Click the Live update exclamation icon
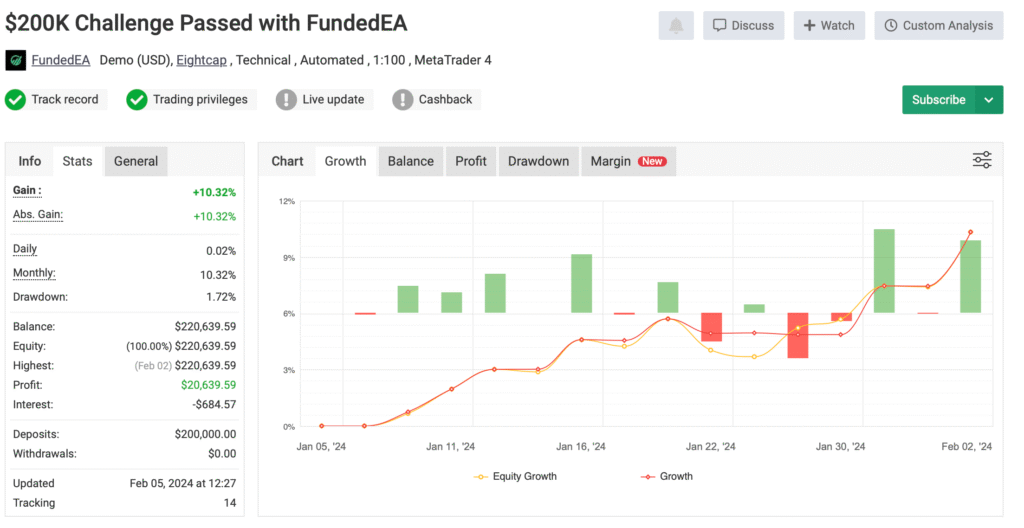This screenshot has width=1024, height=528. 286,99
